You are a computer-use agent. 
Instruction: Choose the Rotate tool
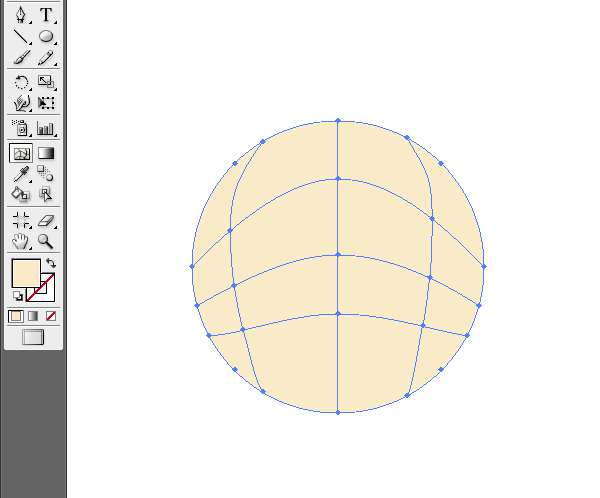click(21, 82)
